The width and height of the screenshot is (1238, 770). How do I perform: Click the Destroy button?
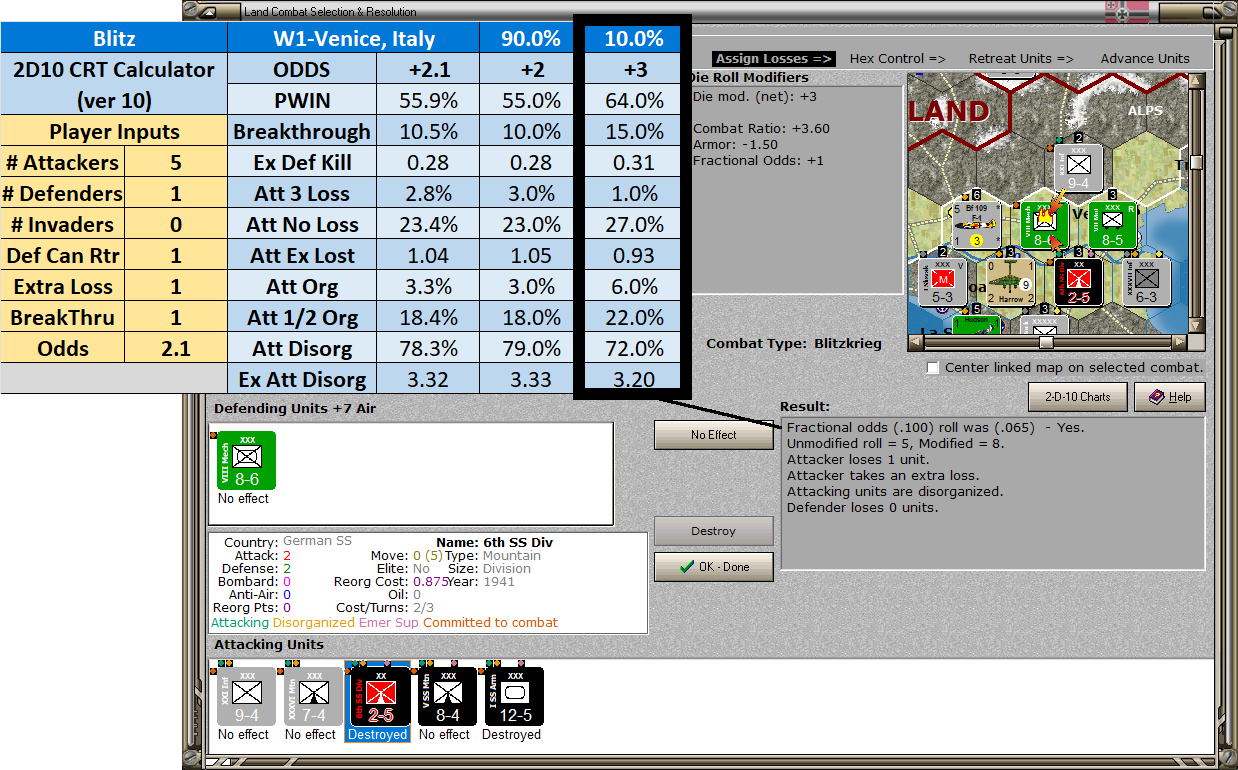point(713,531)
